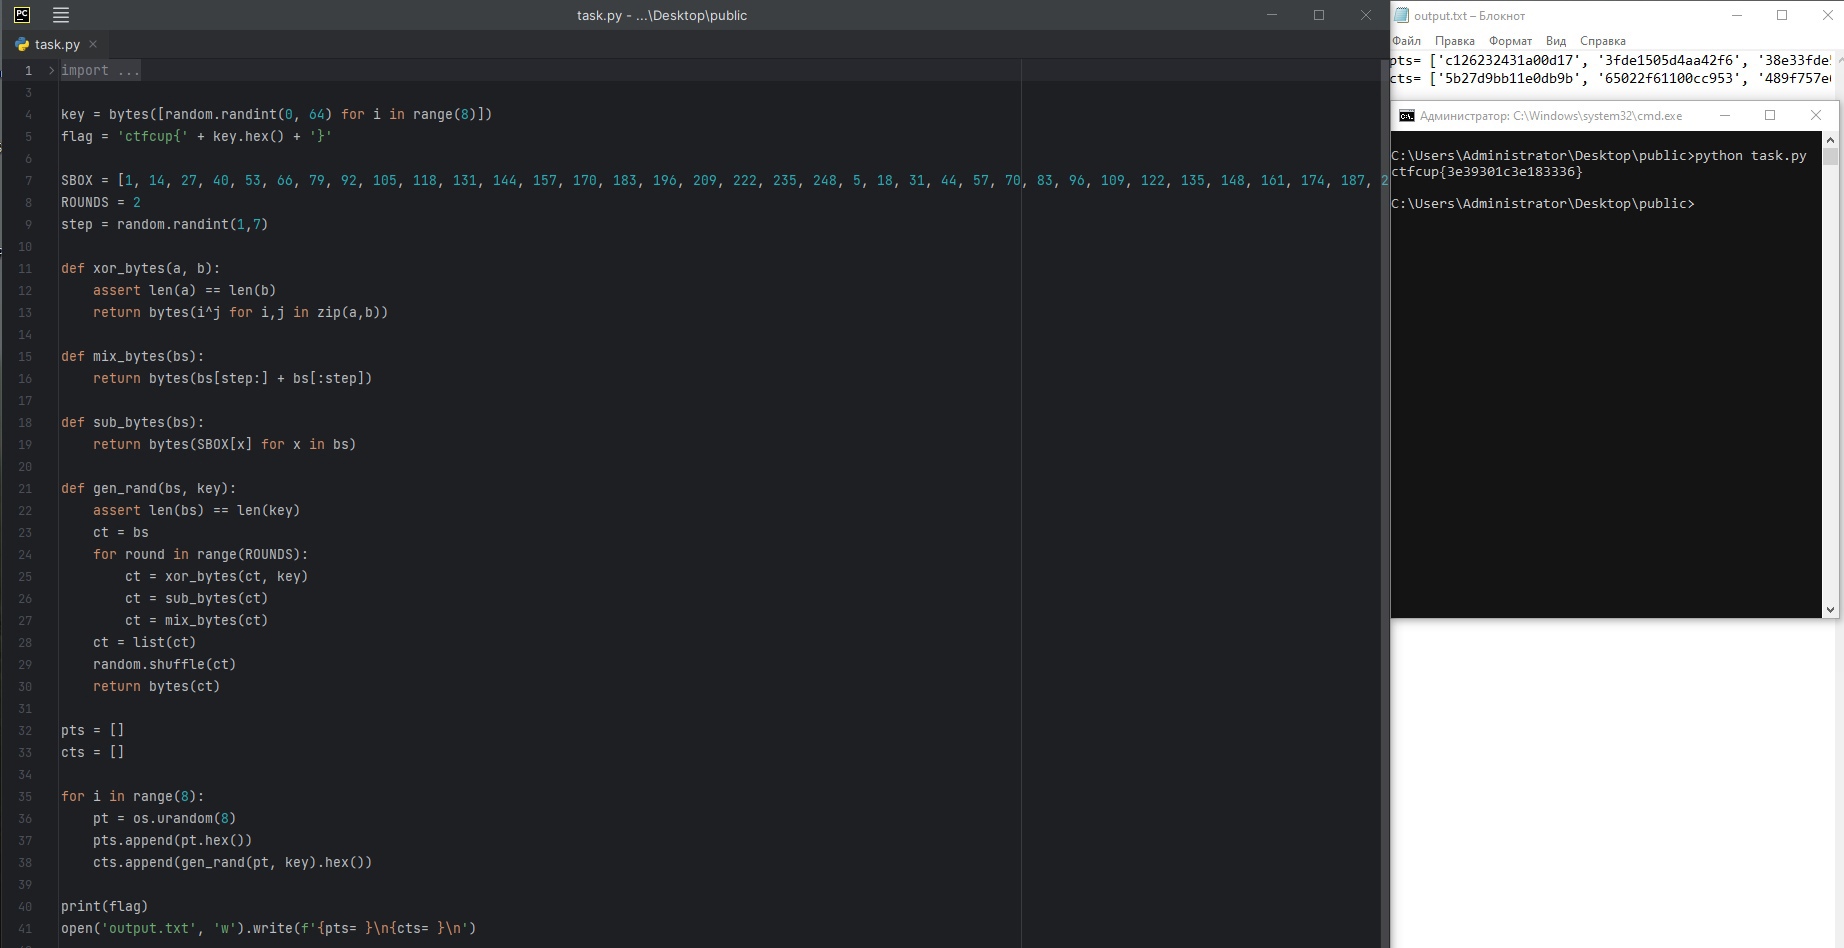
Task: Click the cmd.exe system icon in title bar
Action: (x=1406, y=116)
